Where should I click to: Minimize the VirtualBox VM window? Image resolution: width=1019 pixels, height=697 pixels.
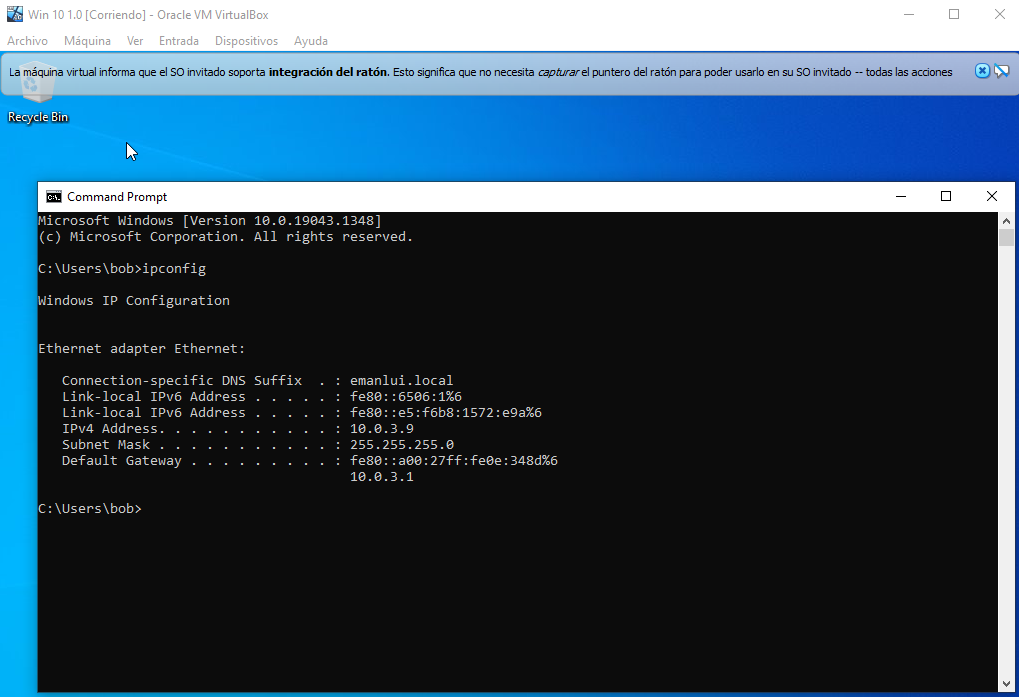pyautogui.click(x=909, y=15)
